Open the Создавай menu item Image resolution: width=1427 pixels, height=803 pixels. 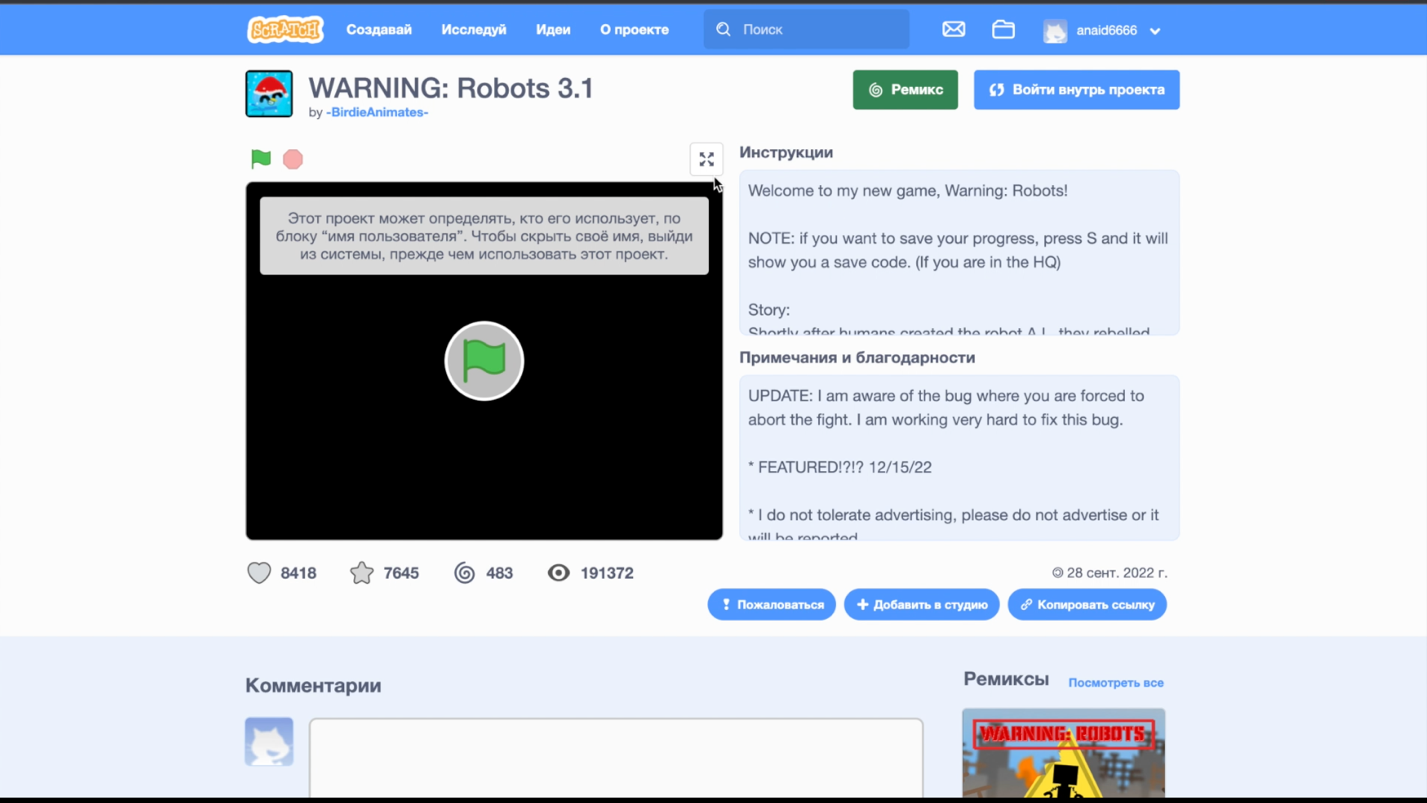(379, 30)
